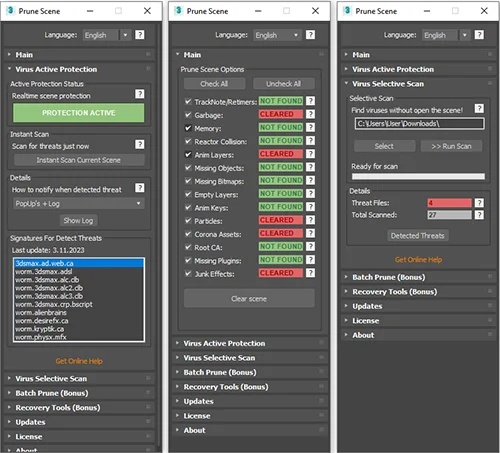Click the Uncheck All button
The height and width of the screenshot is (453, 500).
pos(283,84)
